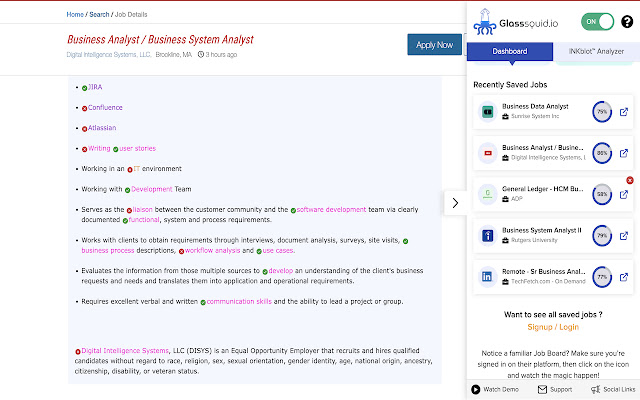Click the green check before functional
Image resolution: width=640 pixels, height=400 pixels.
(x=125, y=220)
